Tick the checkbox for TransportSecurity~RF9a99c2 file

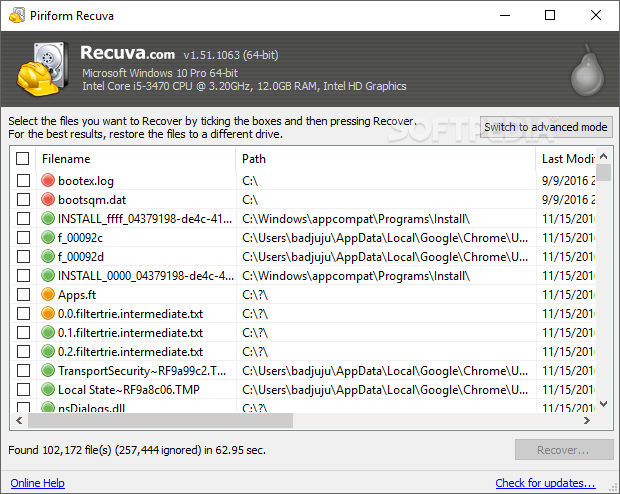pyautogui.click(x=23, y=370)
